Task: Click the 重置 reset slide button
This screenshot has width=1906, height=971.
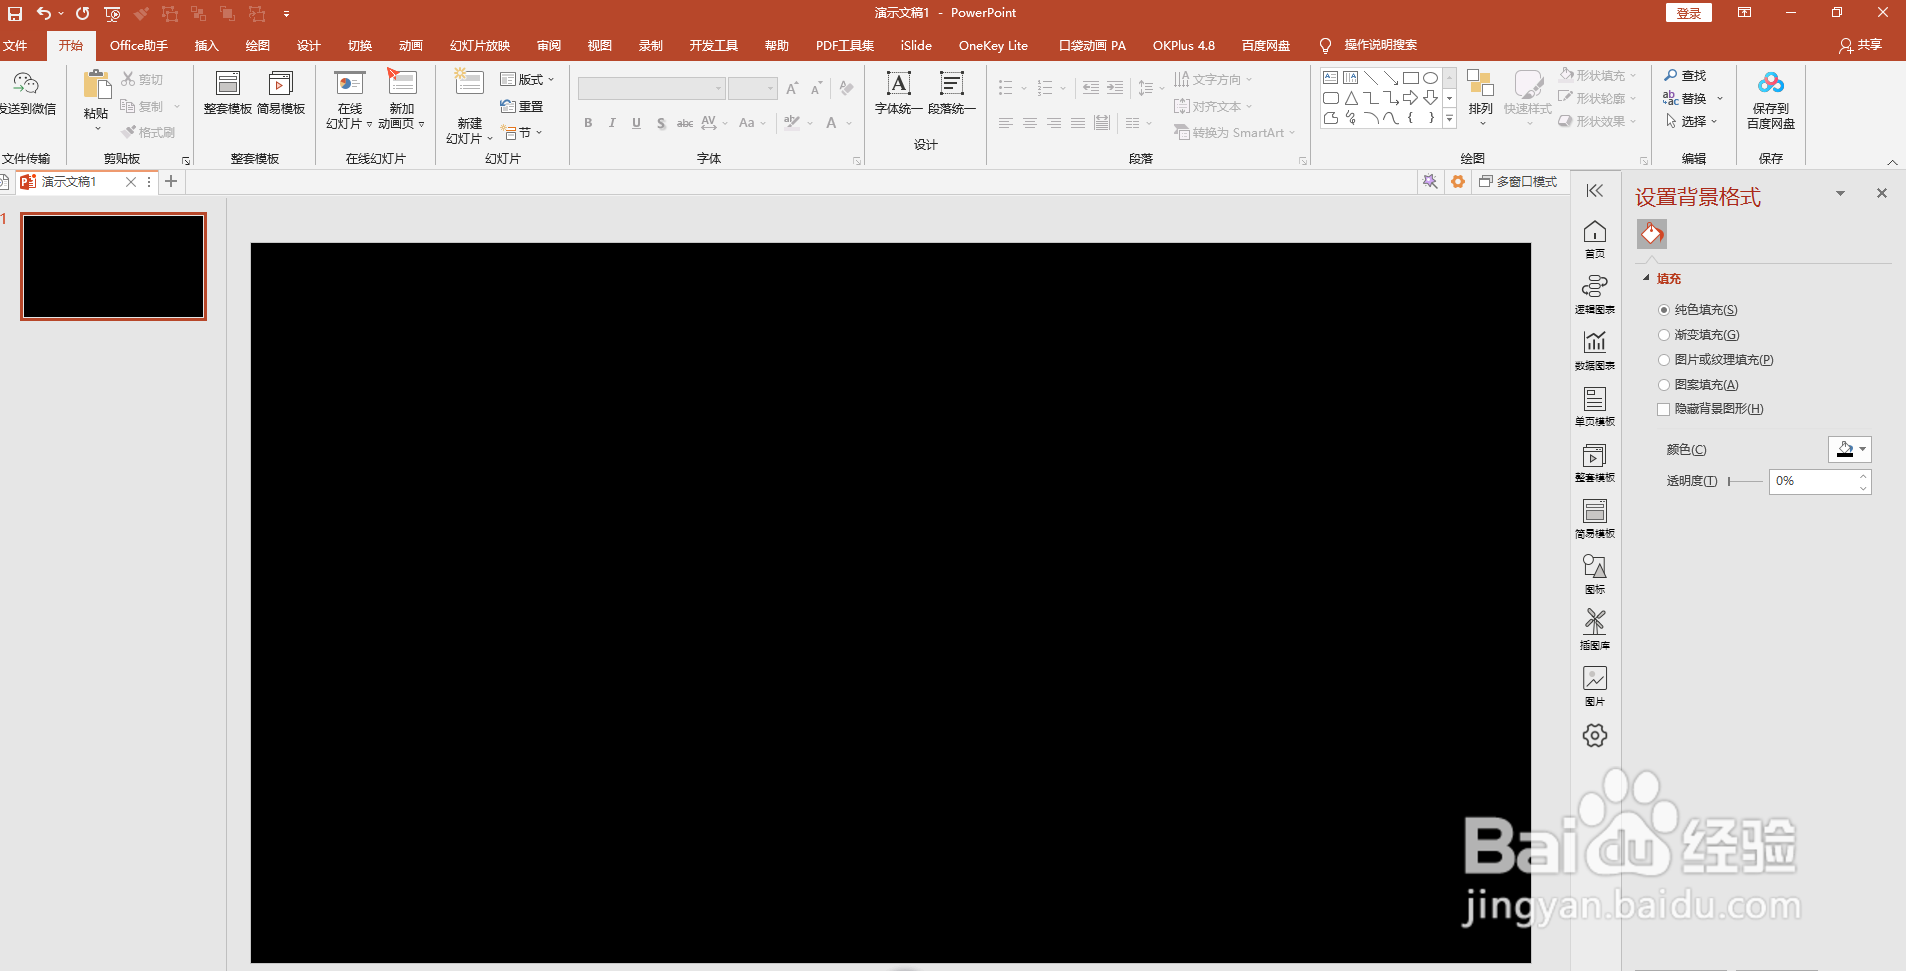Action: tap(522, 106)
